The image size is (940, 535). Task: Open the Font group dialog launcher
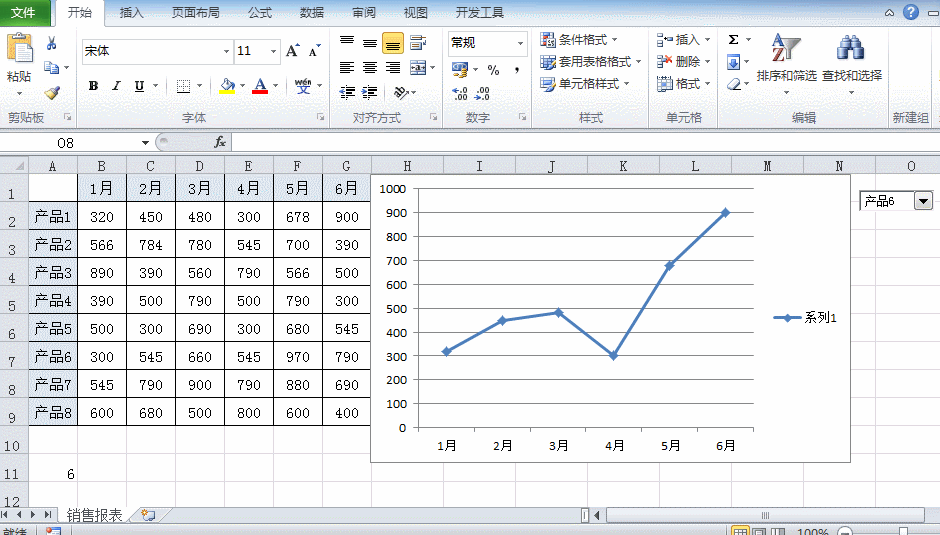pos(321,118)
